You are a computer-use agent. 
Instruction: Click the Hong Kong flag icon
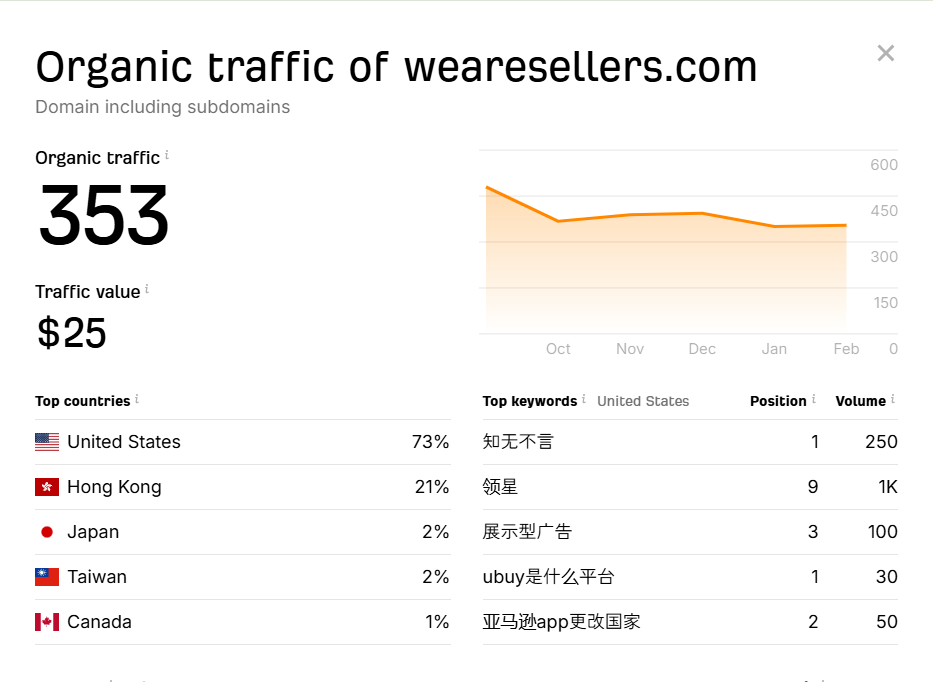(x=47, y=487)
